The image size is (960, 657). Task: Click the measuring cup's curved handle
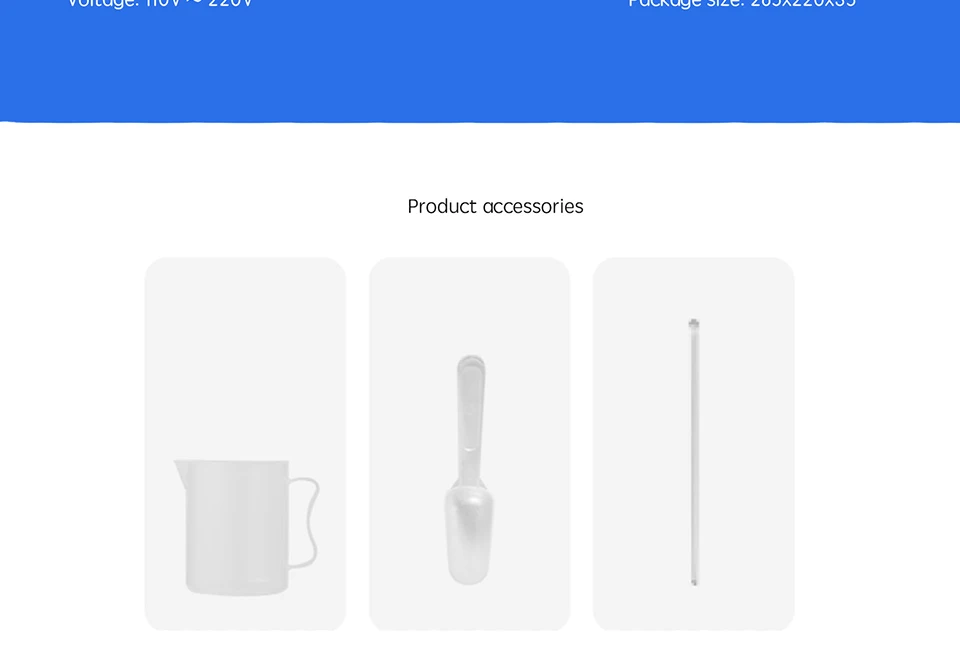click(x=304, y=522)
